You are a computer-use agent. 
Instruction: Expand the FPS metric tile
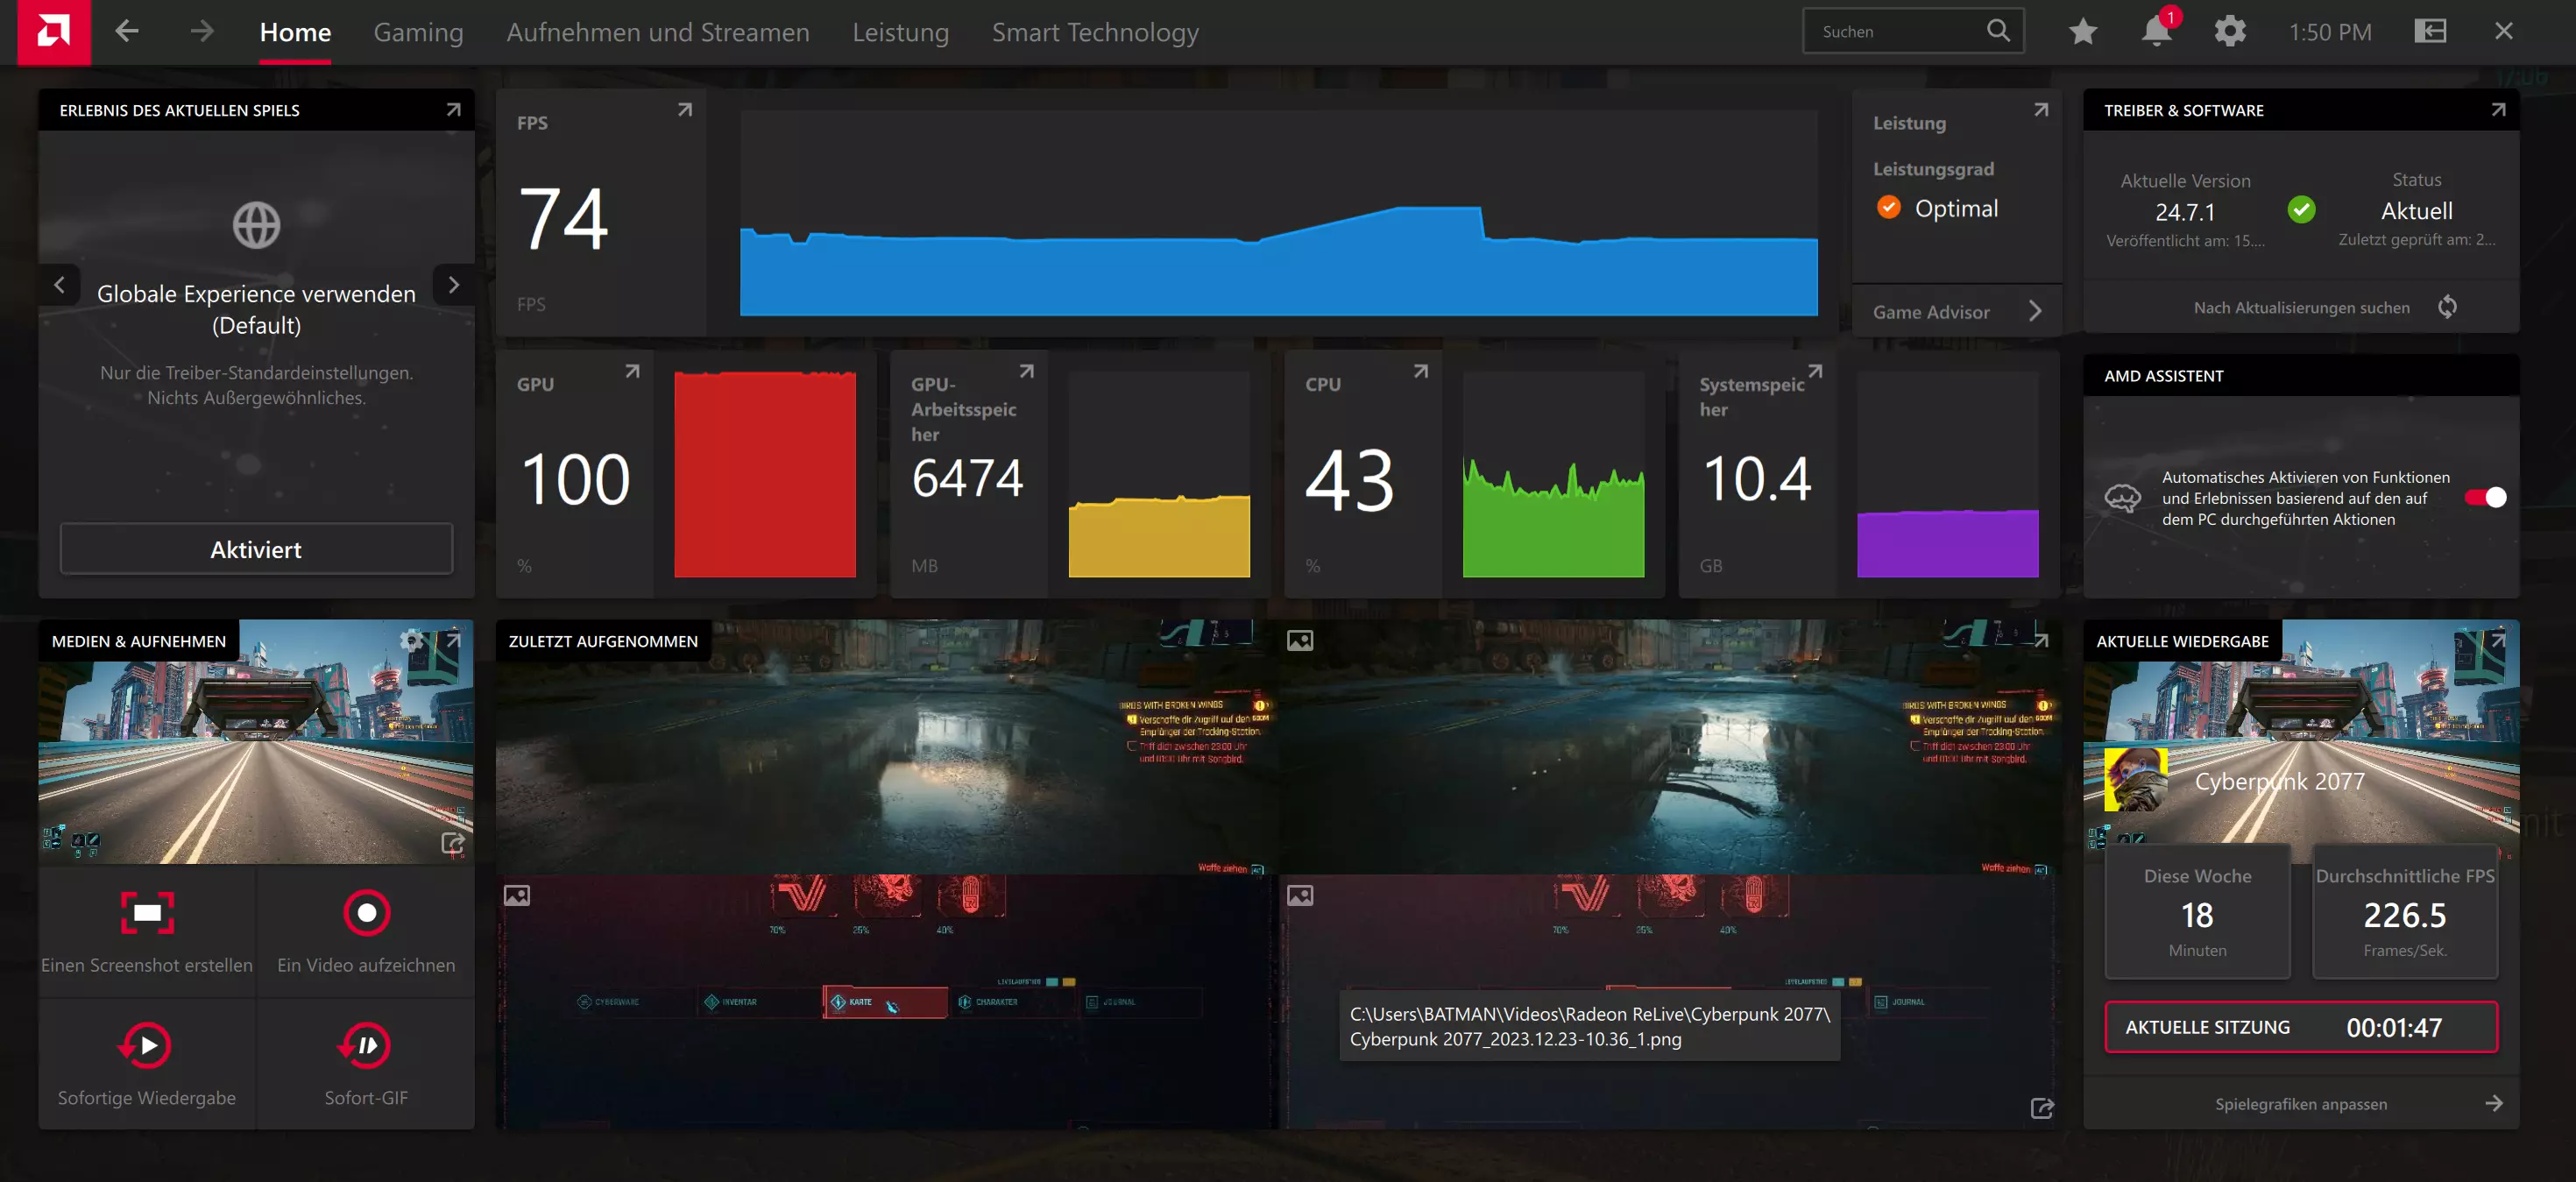click(685, 110)
